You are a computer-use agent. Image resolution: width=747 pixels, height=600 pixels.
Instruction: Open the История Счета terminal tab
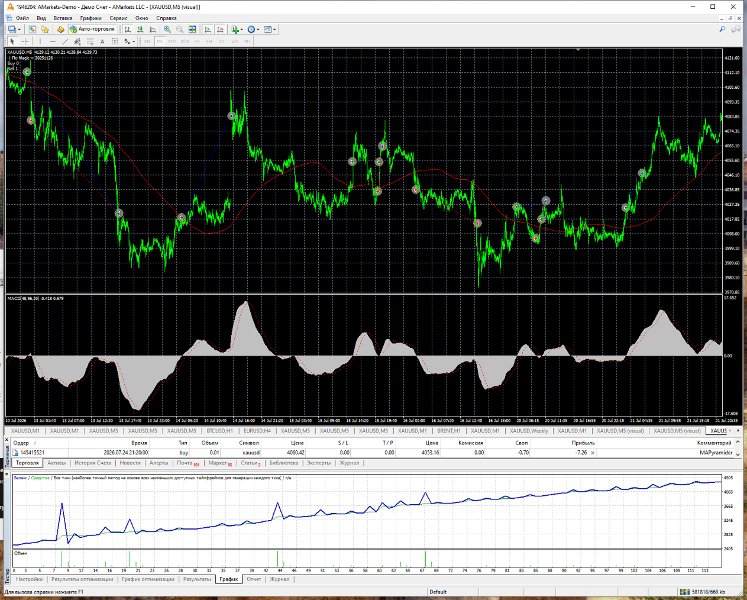[x=92, y=463]
